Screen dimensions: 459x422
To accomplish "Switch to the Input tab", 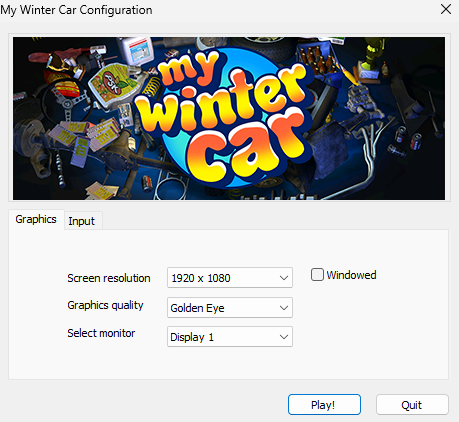I will 82,221.
